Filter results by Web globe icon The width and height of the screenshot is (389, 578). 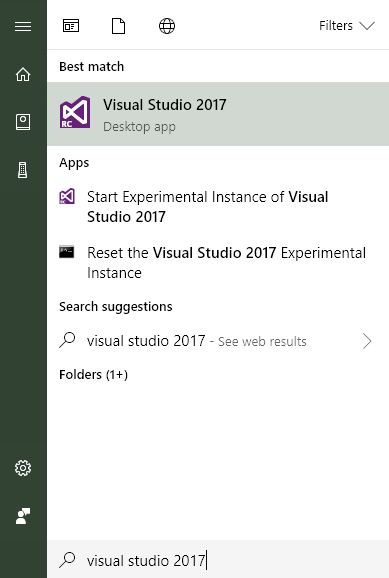tap(167, 26)
